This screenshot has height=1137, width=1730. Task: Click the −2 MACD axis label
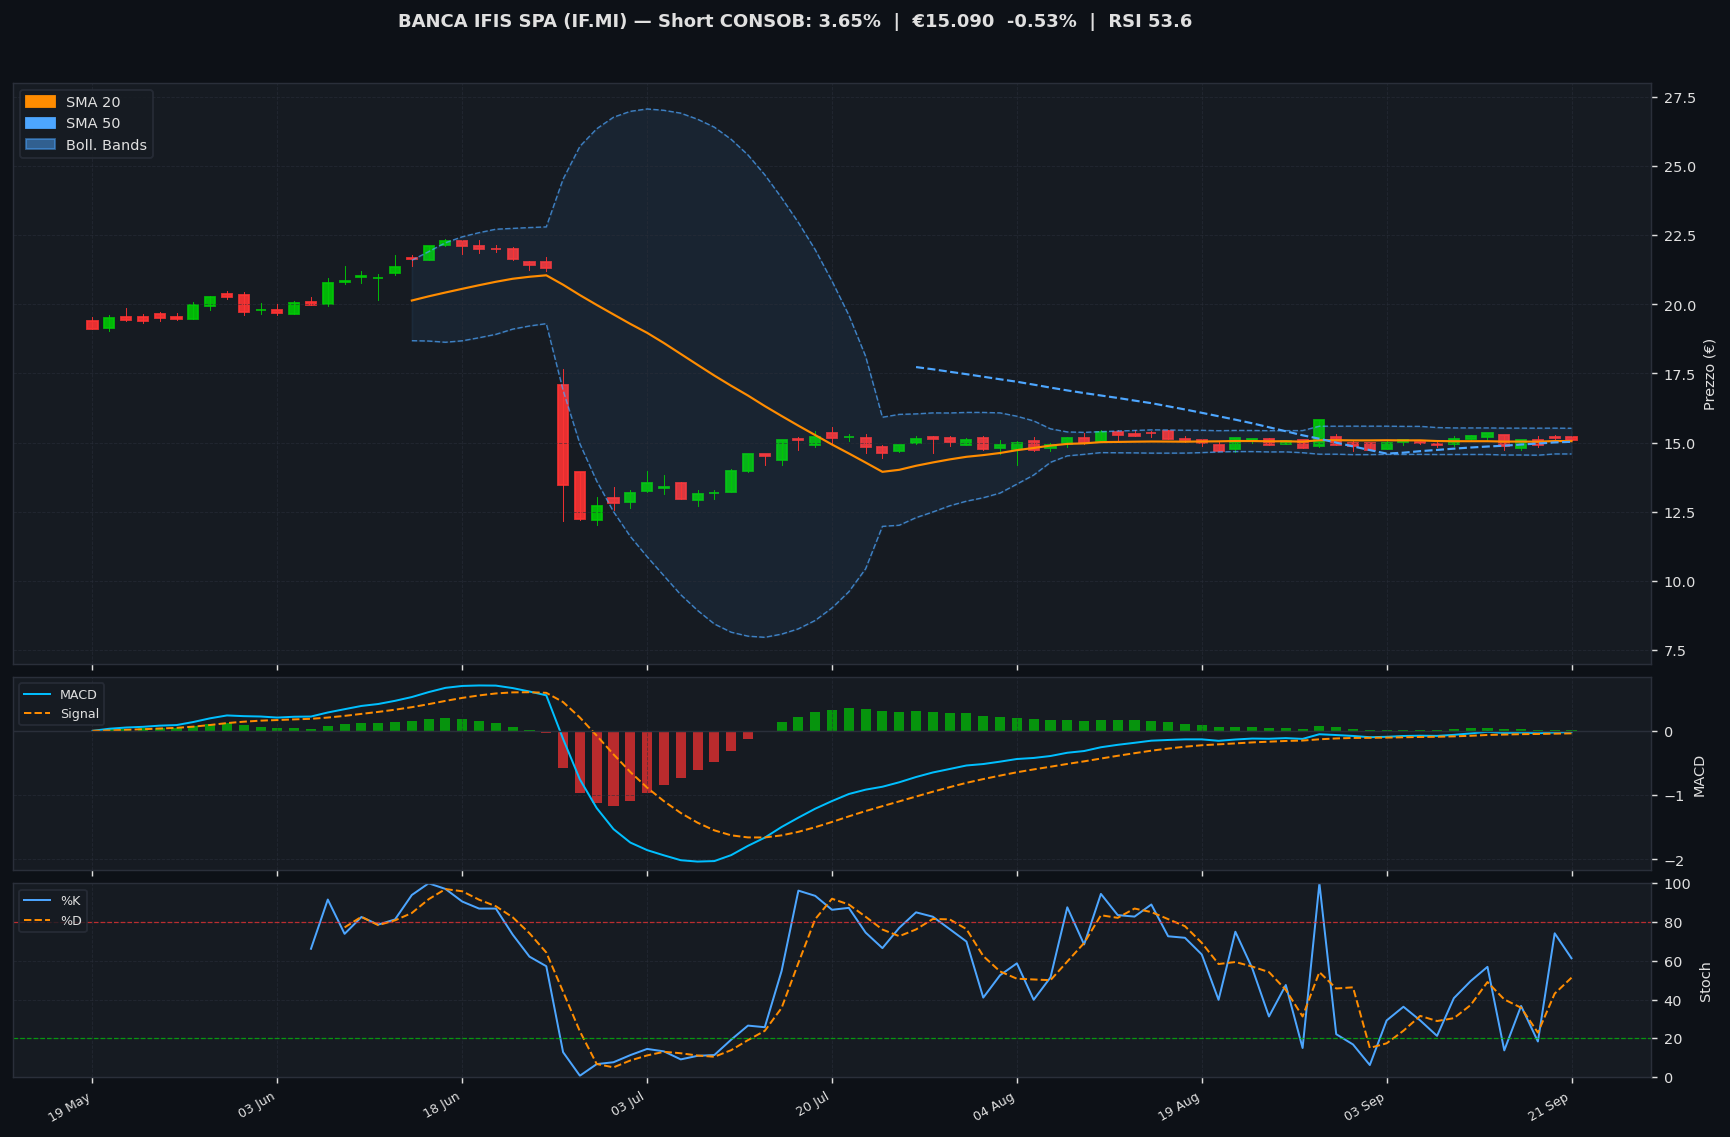pos(1673,861)
